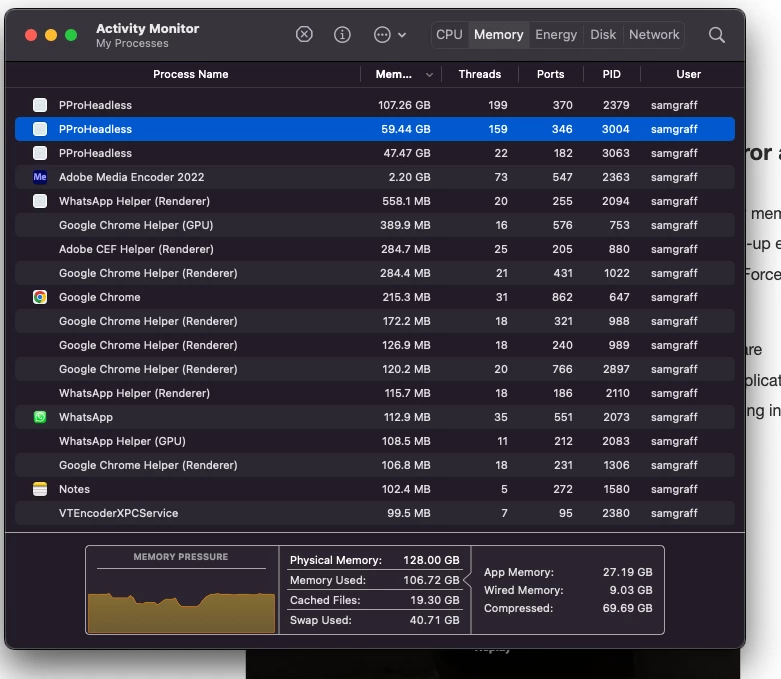Click the Adobe Media Encoder app icon
The width and height of the screenshot is (781, 679).
(x=40, y=177)
